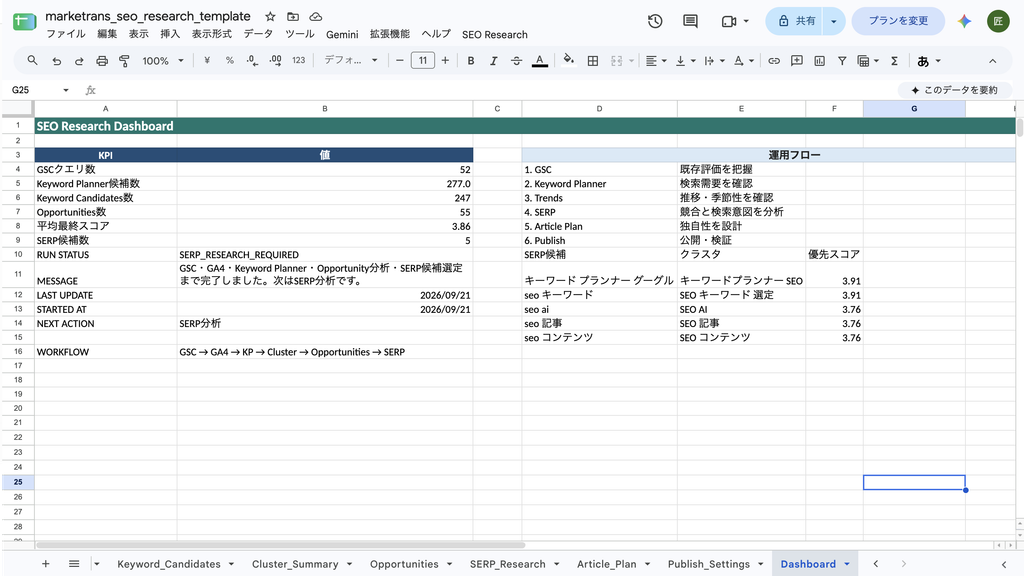
Task: Click the プランを変更 button
Action: pyautogui.click(x=898, y=21)
